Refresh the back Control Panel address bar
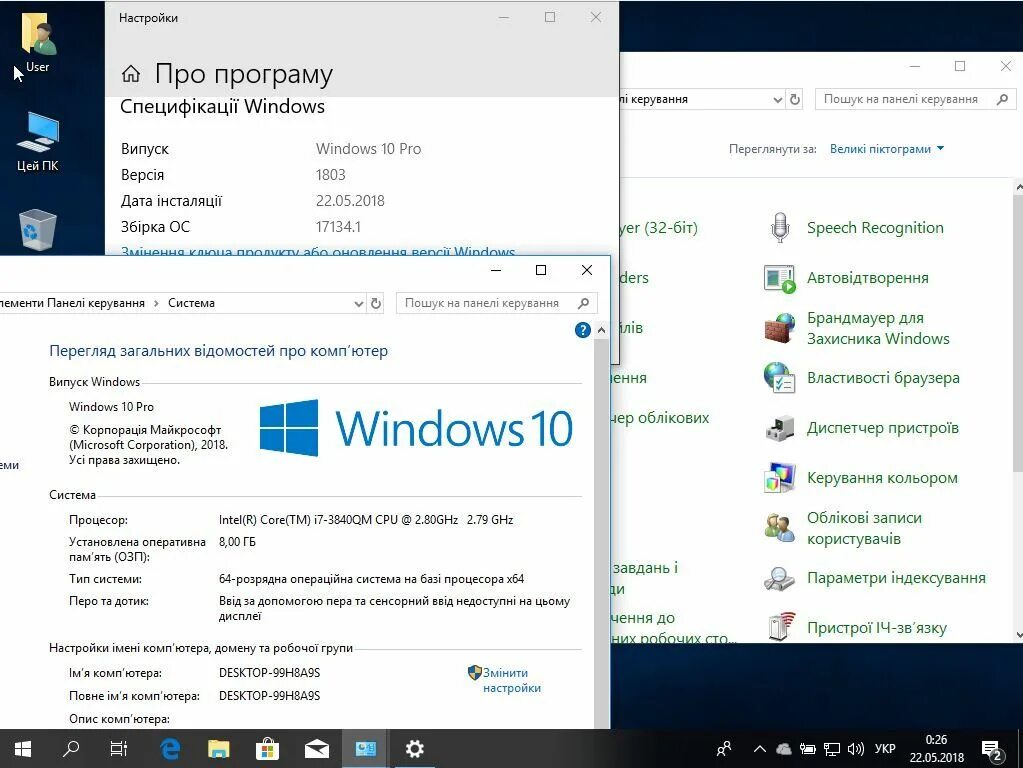Viewport: 1023px width, 768px height. 795,99
